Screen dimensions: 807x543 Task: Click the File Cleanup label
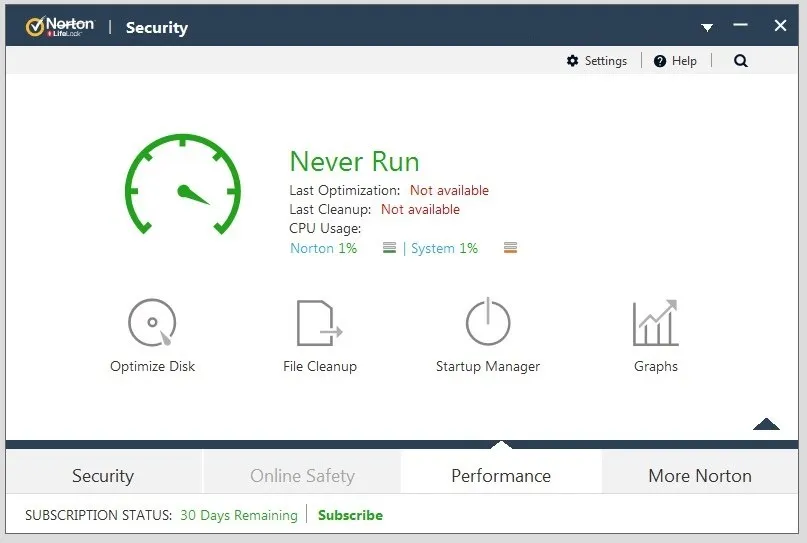[x=320, y=366]
